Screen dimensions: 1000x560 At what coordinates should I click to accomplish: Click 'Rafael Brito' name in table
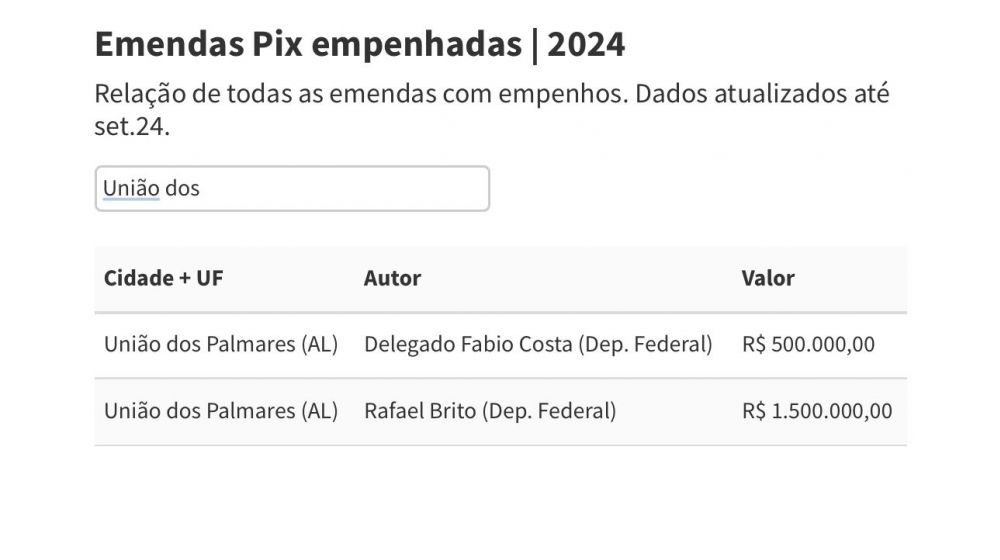coord(420,411)
